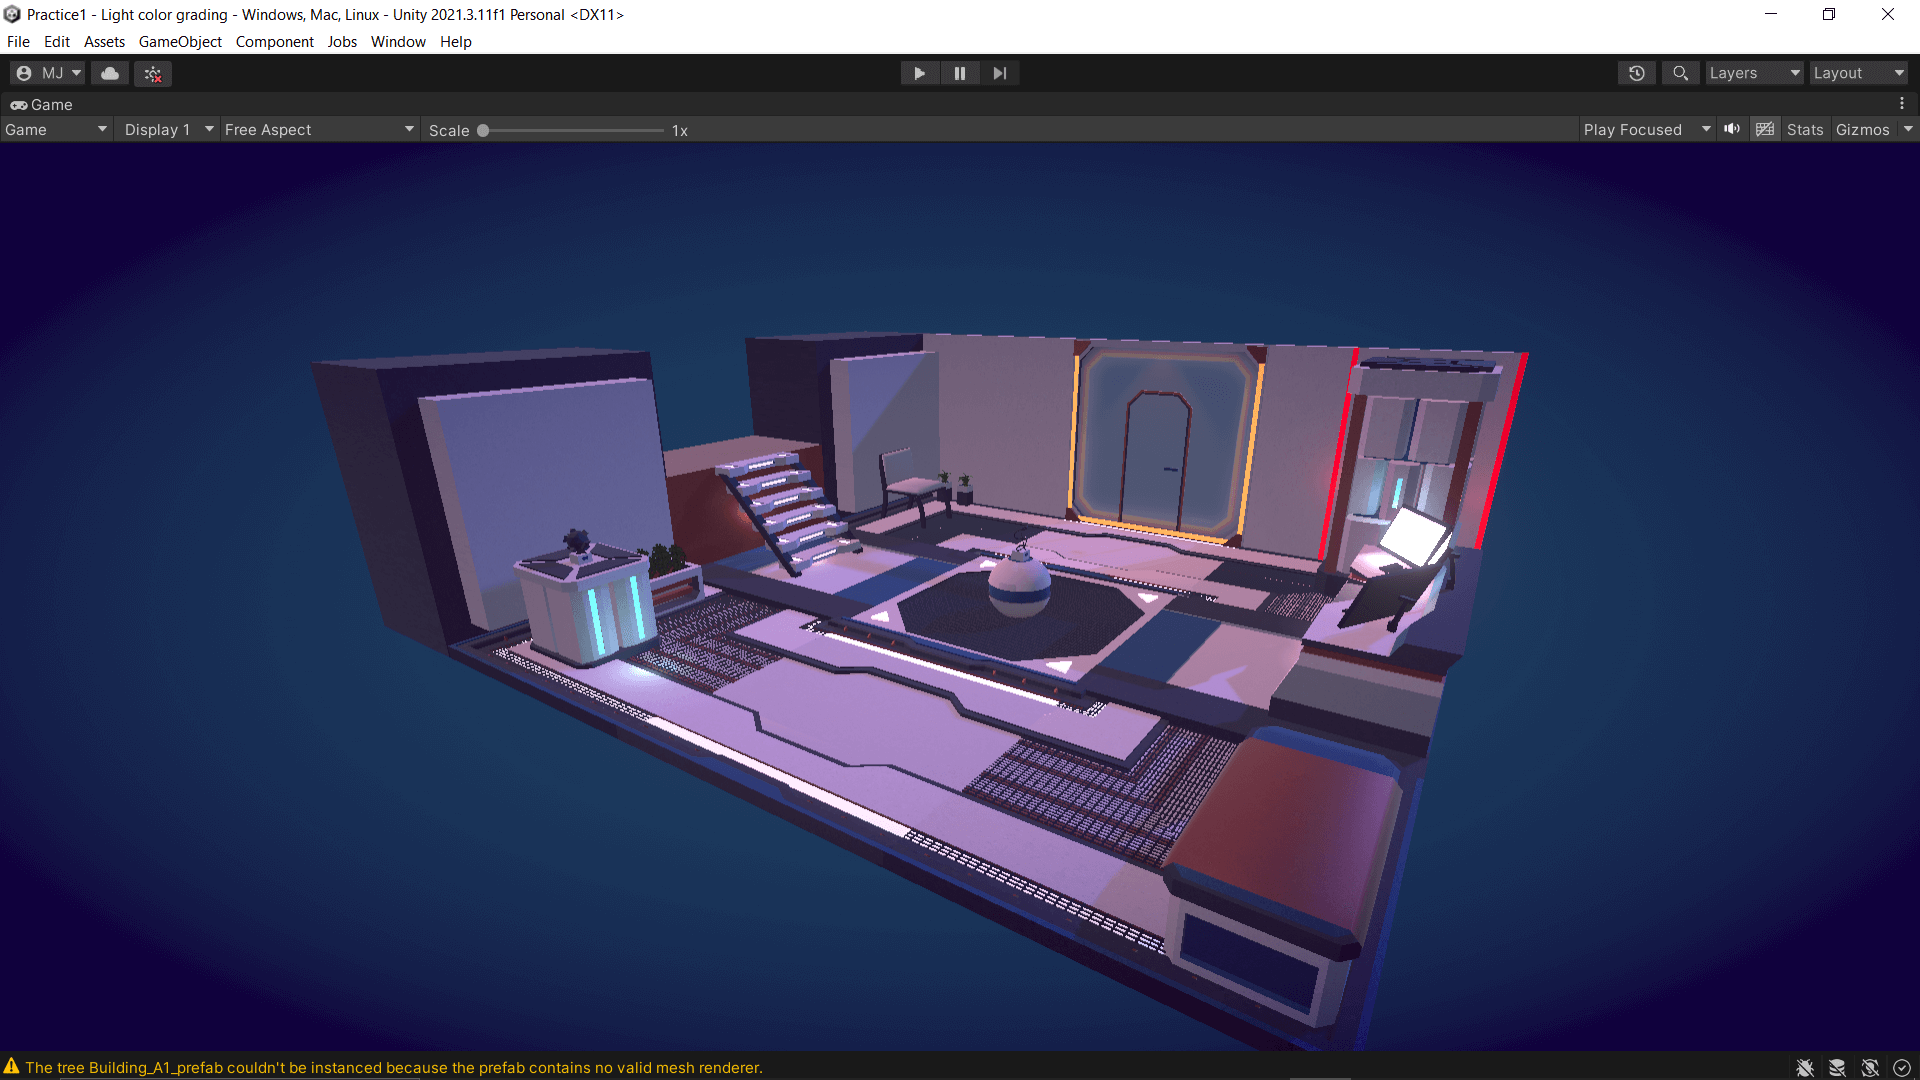Click the background tasks checkmark icon
1920x1080 pixels.
coord(1902,1068)
